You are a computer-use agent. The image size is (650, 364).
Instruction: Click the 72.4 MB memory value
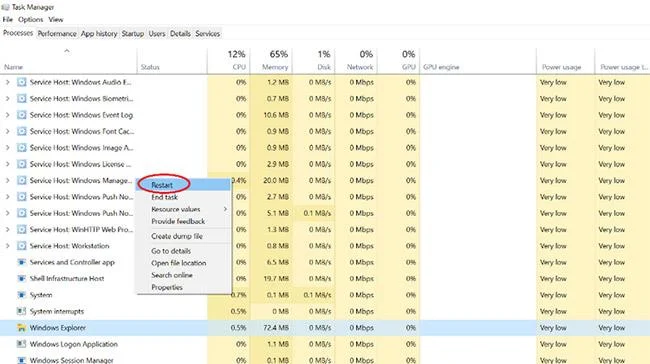(x=276, y=328)
